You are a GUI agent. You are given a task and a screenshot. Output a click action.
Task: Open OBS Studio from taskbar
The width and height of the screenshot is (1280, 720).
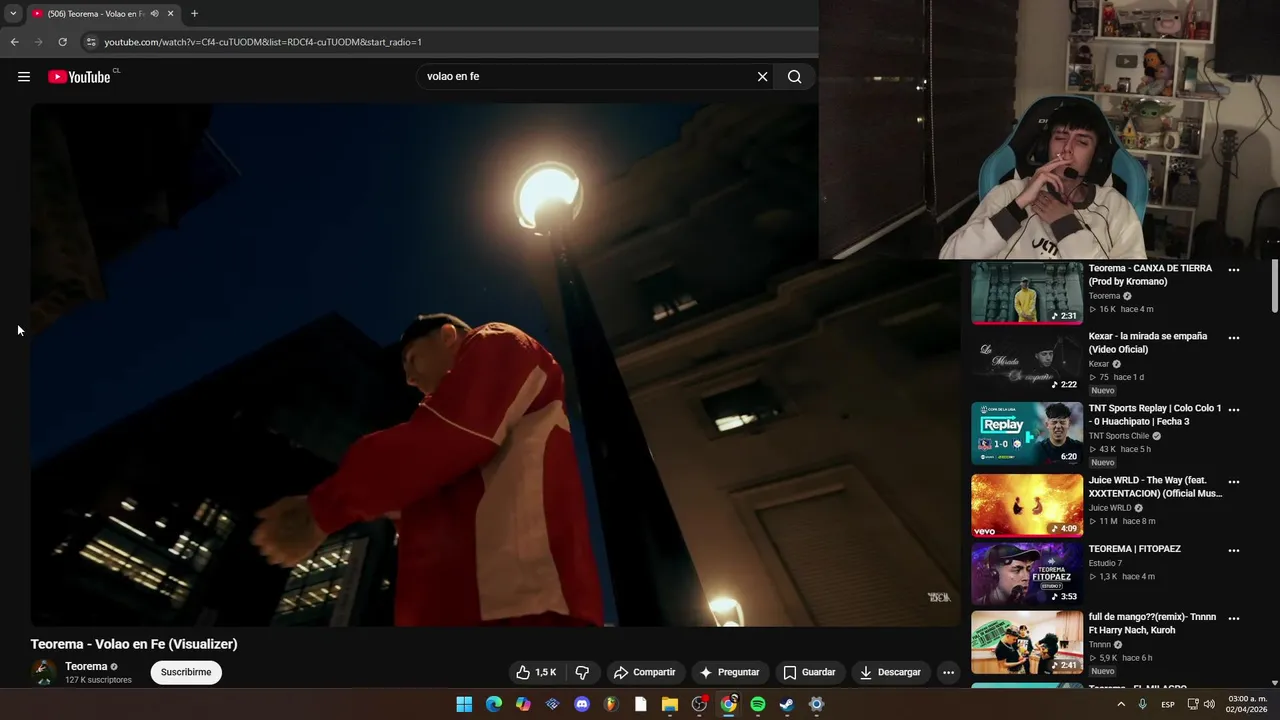pyautogui.click(x=699, y=704)
